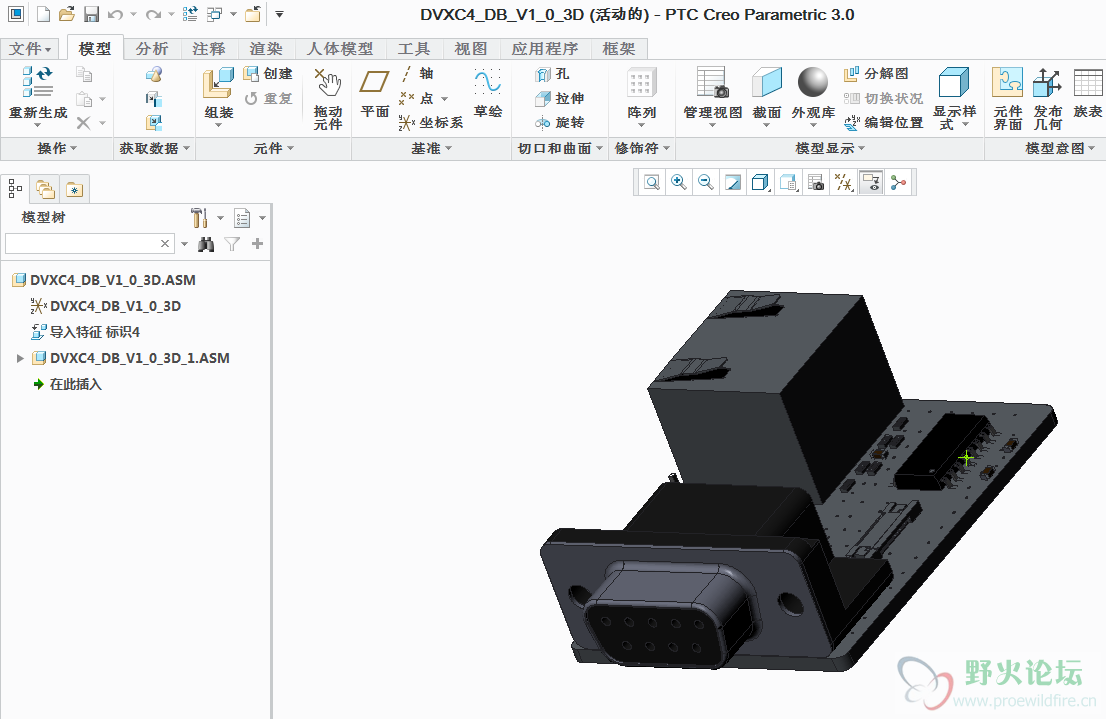Switch to the Annotate (注释) tab

209,49
